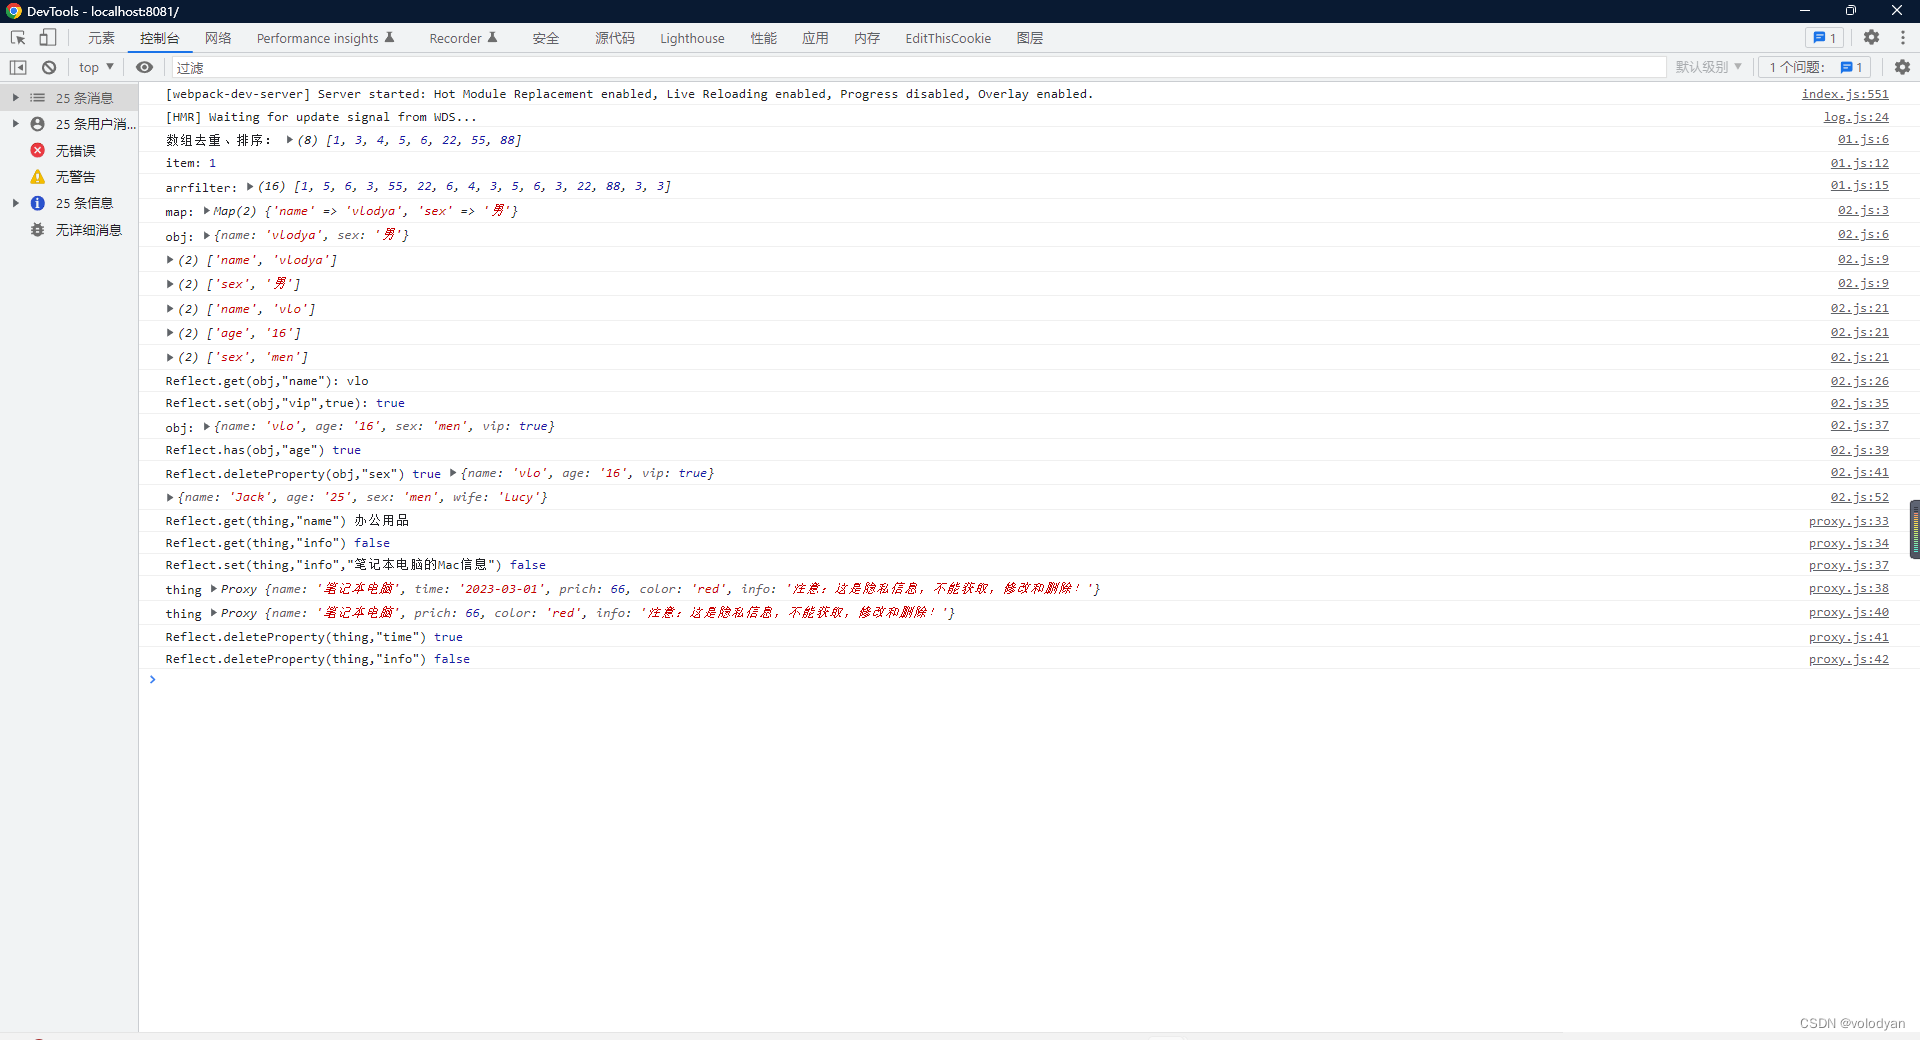Viewport: 1920px width, 1040px height.
Task: Clear the console with the block icon
Action: 48,67
